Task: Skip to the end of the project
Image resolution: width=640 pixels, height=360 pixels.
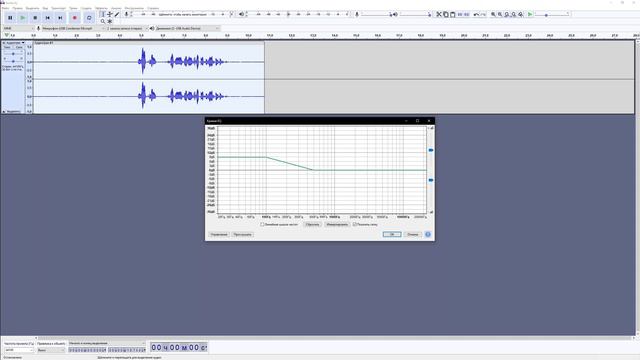Action: (60, 18)
